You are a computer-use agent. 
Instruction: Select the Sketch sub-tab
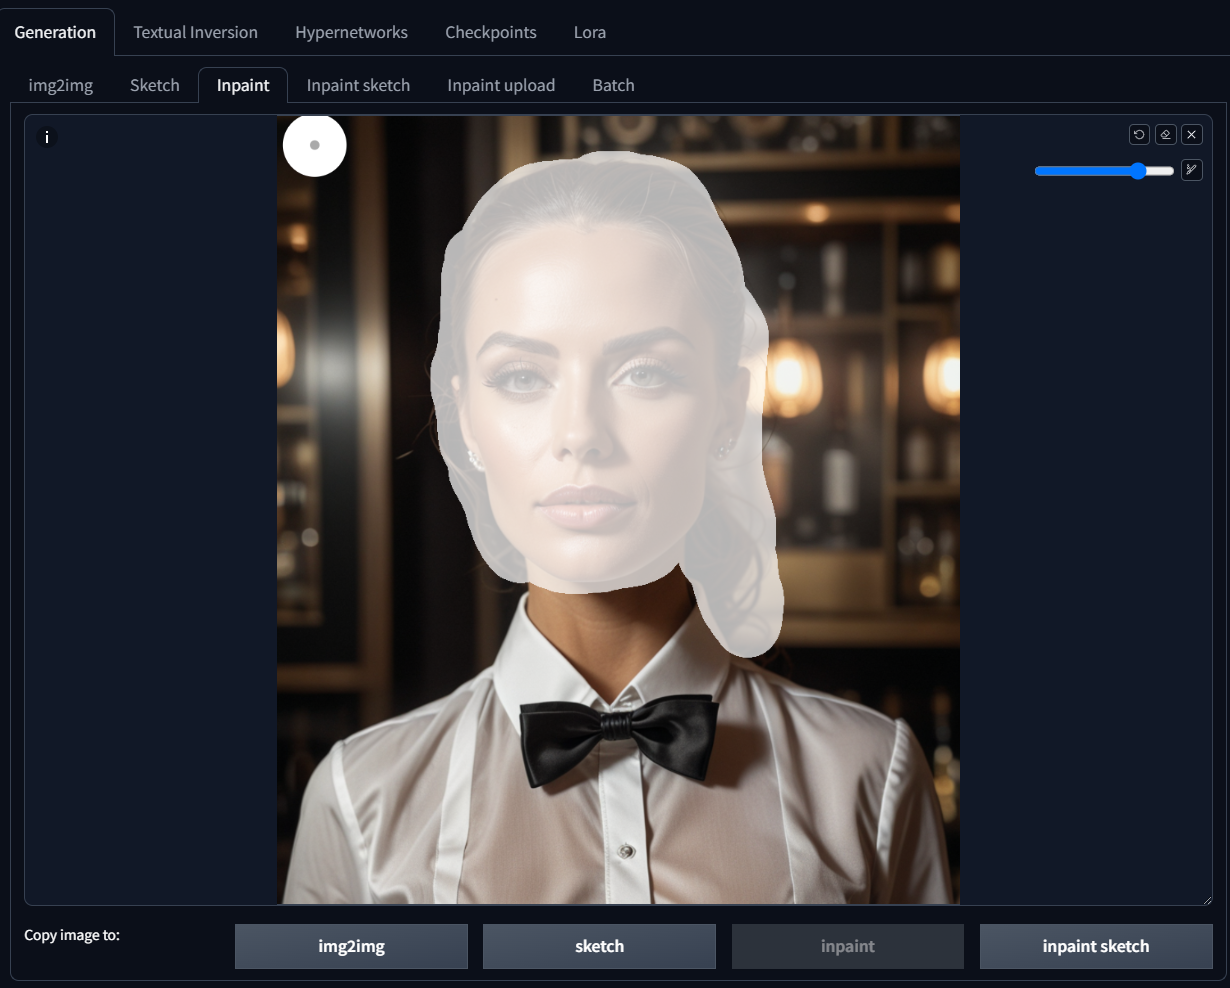click(155, 85)
